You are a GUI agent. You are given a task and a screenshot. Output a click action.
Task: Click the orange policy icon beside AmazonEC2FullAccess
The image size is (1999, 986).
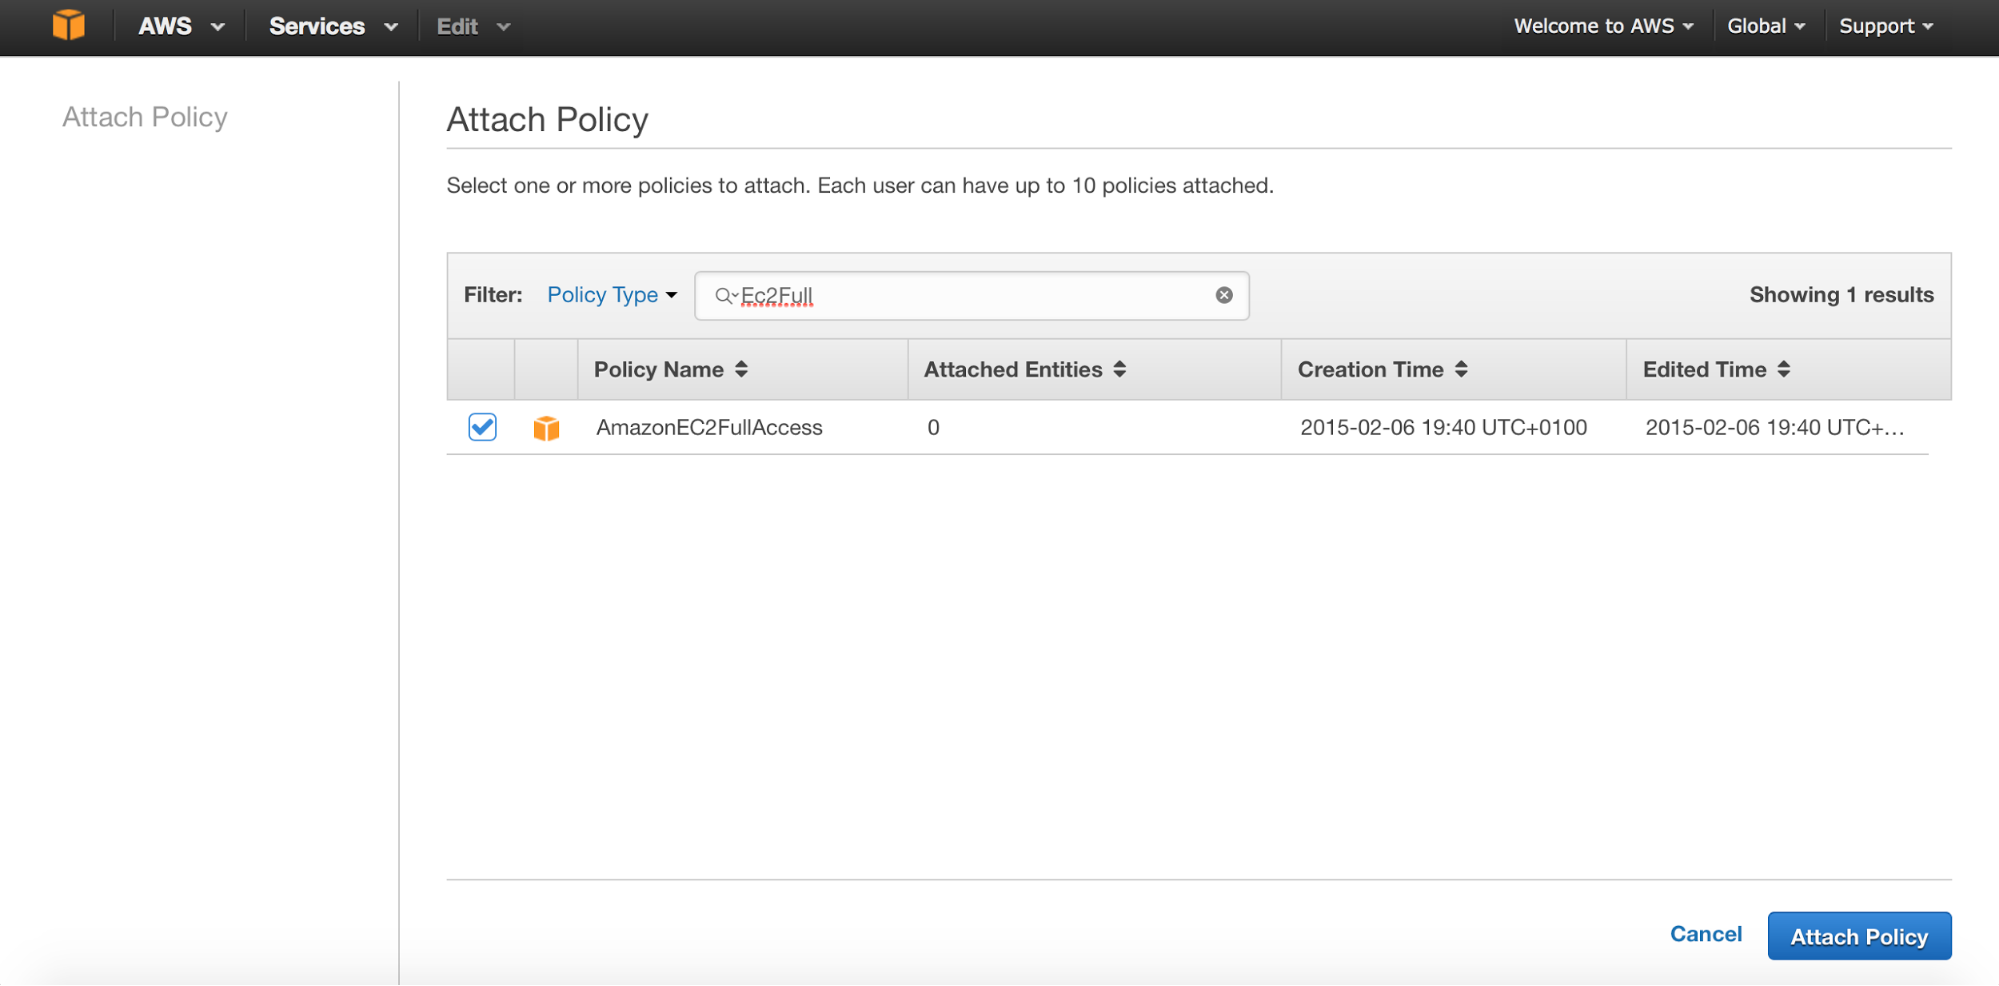pos(546,428)
